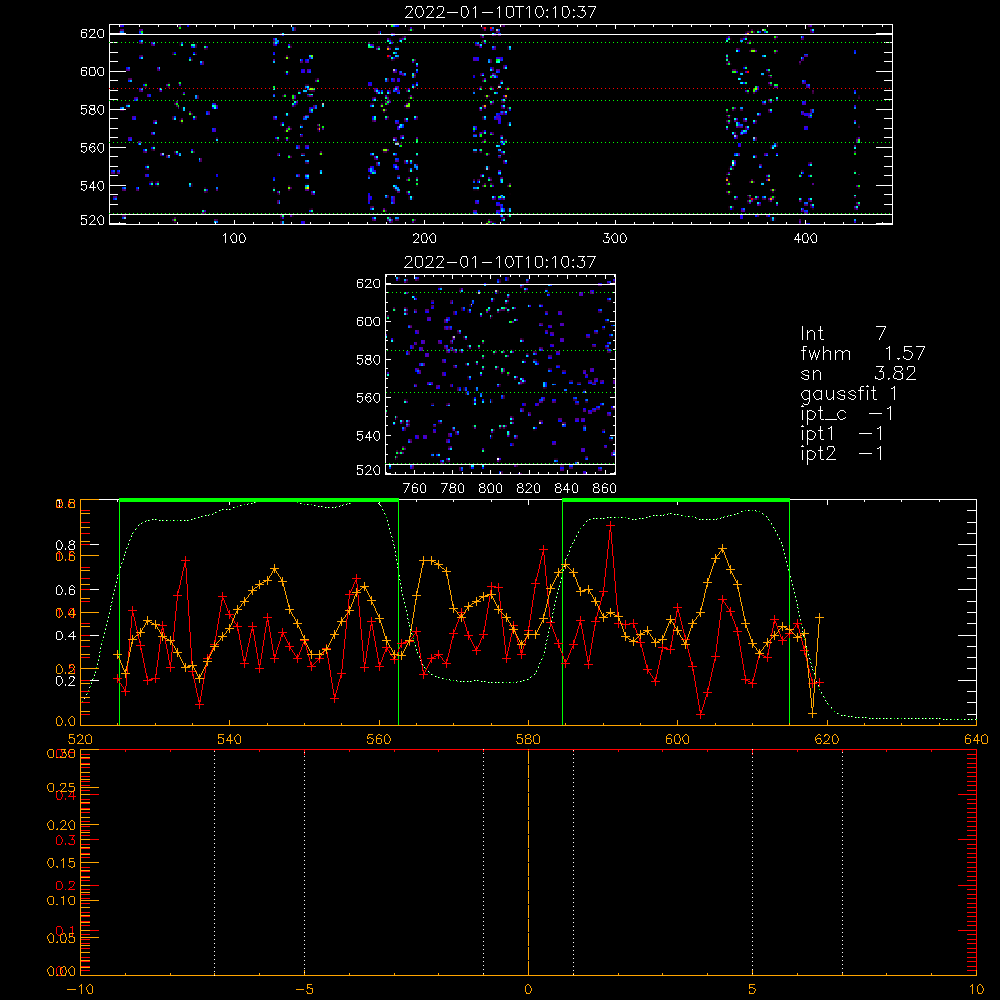This screenshot has height=1000, width=1000.
Task: Select the 'Int 7' annotation line
Action: coord(843,334)
